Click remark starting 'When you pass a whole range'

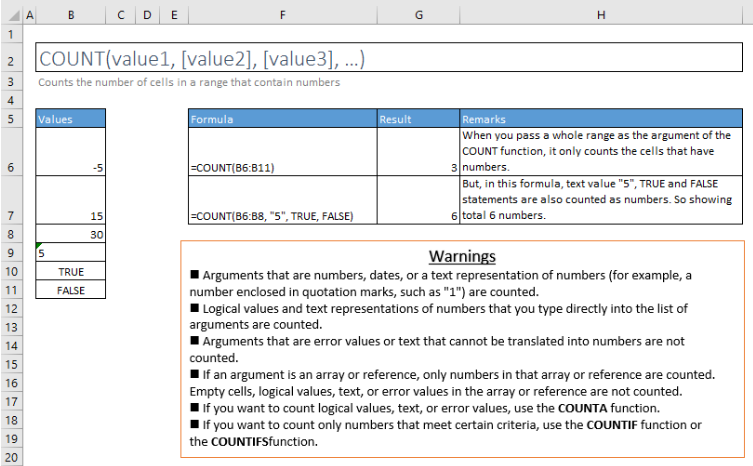(x=601, y=151)
